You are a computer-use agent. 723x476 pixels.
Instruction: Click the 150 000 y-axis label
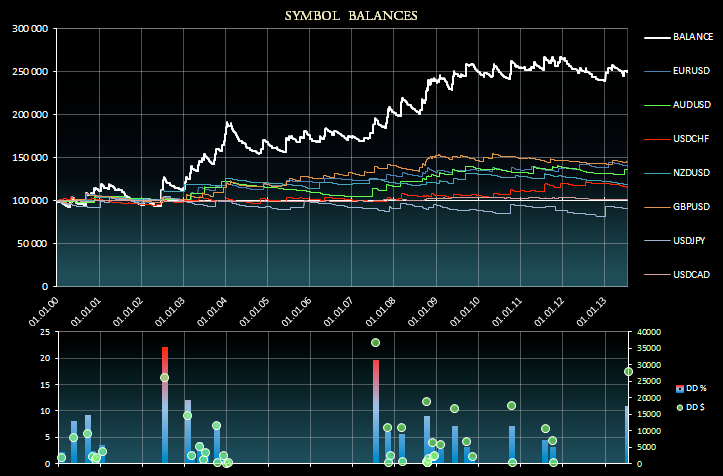pyautogui.click(x=30, y=158)
